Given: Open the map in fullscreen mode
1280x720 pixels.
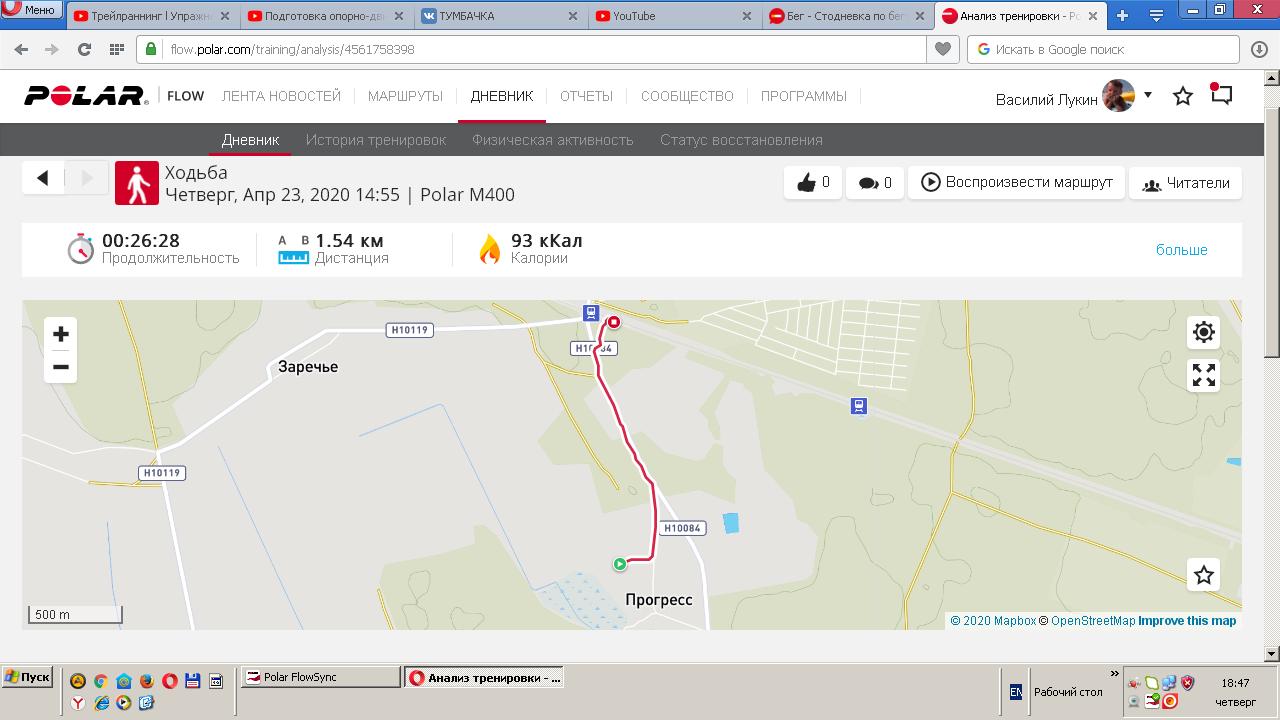Looking at the screenshot, I should pos(1204,375).
